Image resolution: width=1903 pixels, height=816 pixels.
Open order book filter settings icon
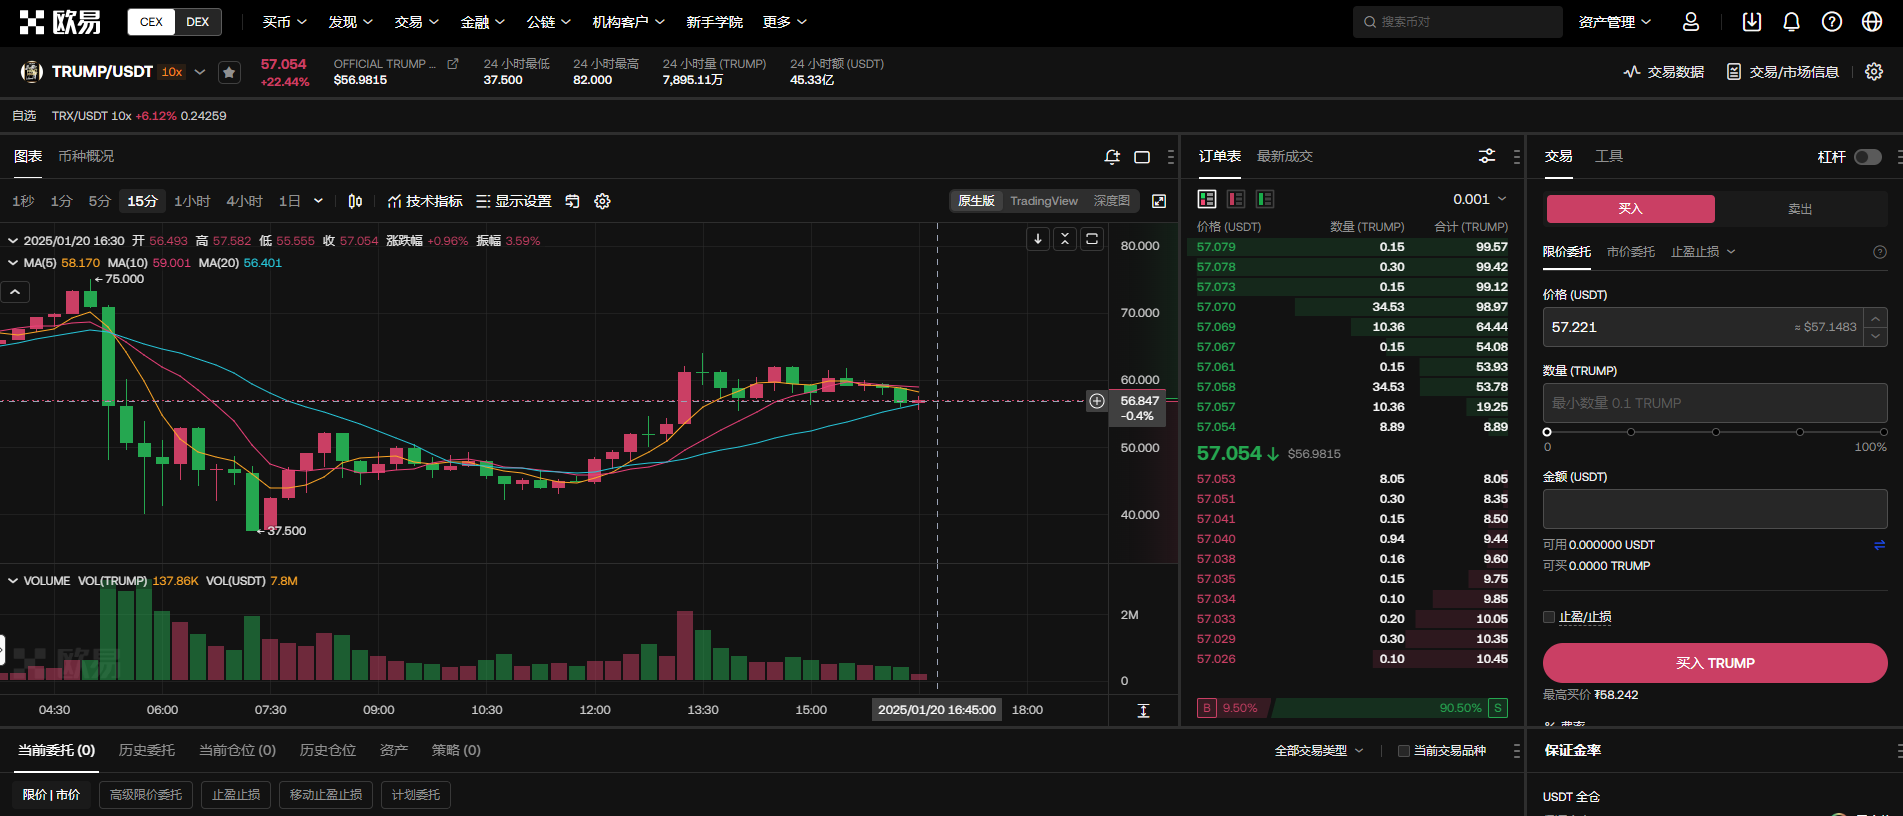(x=1487, y=156)
